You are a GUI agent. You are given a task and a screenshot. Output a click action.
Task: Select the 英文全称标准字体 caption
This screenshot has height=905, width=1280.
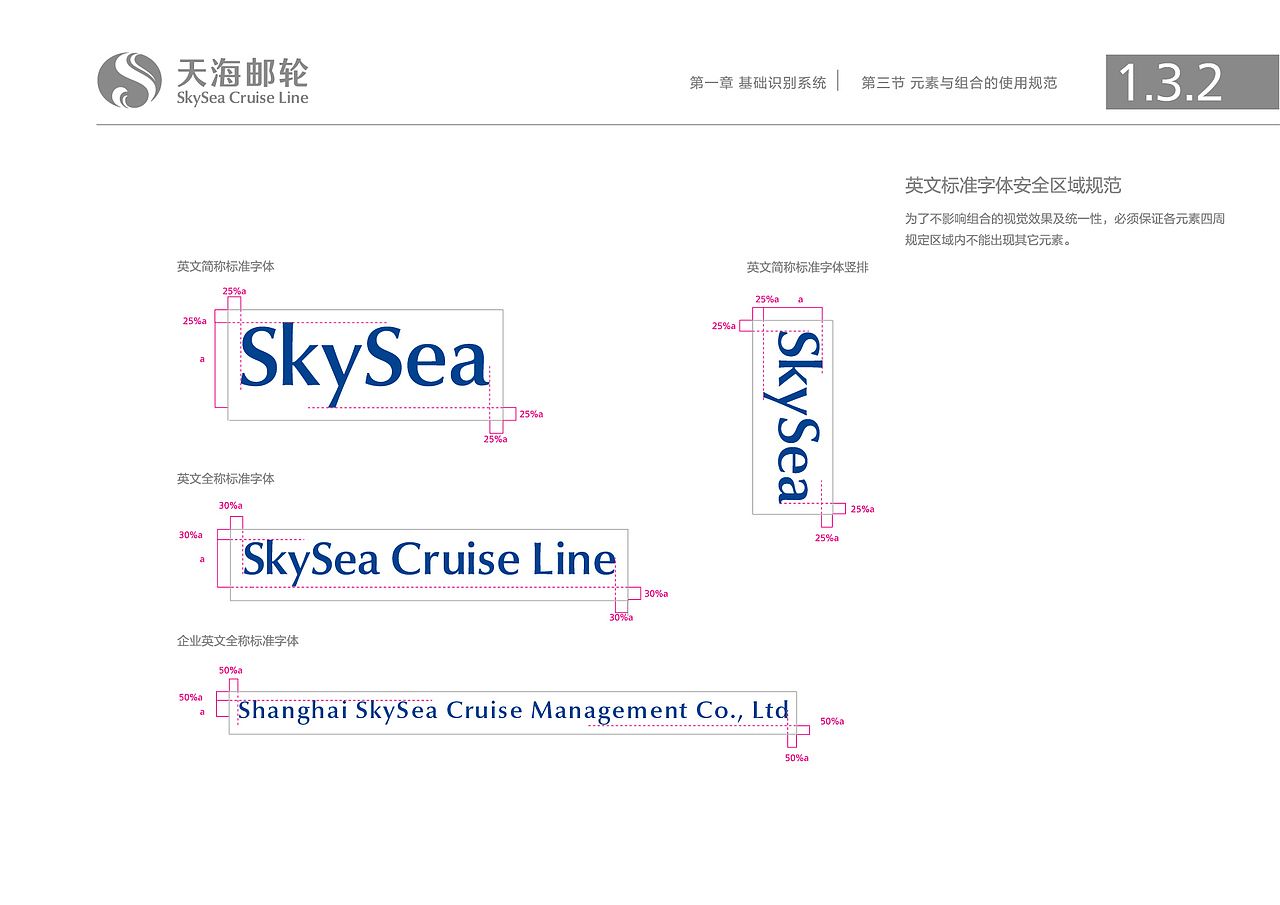[x=226, y=479]
